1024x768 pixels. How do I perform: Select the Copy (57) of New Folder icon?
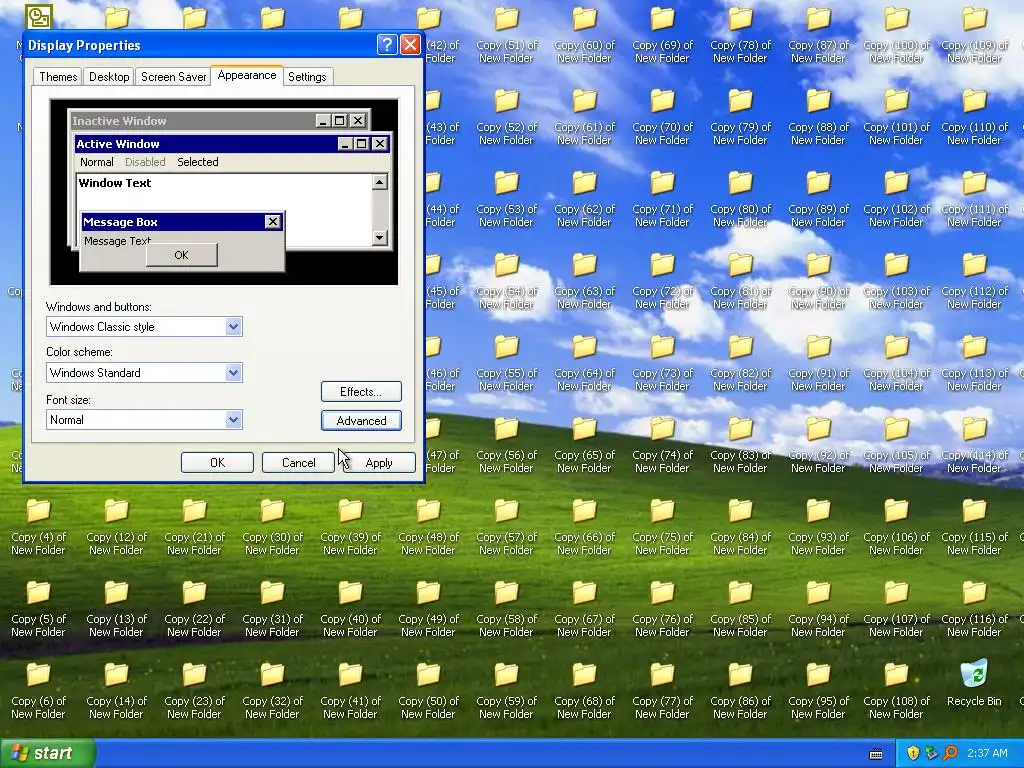506,528
